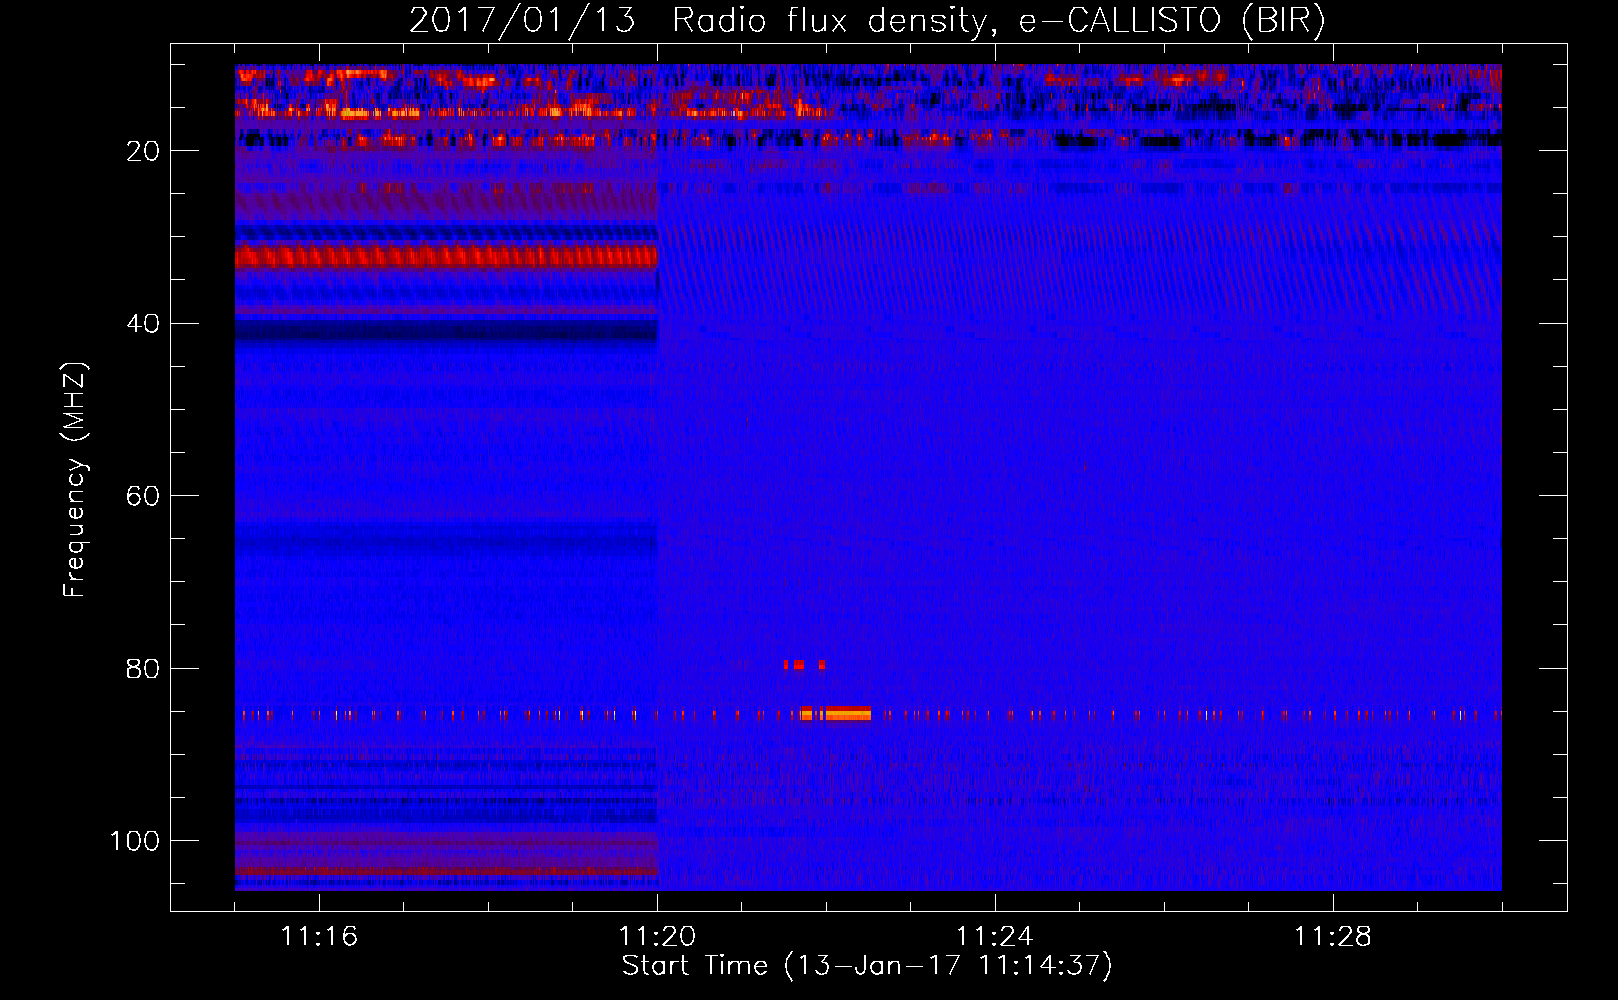Click the 11:24 time tick label
The image size is (1618, 1000).
coord(995,937)
